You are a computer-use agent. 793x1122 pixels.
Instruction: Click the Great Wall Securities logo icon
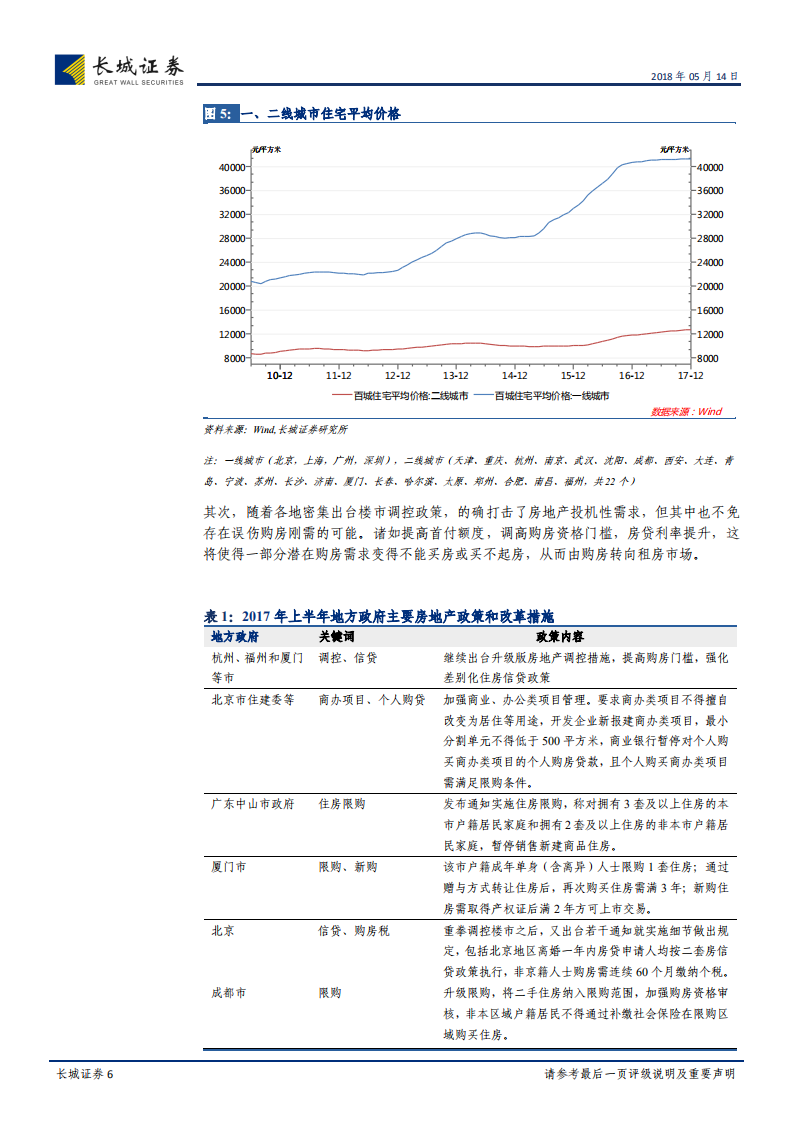pos(69,70)
